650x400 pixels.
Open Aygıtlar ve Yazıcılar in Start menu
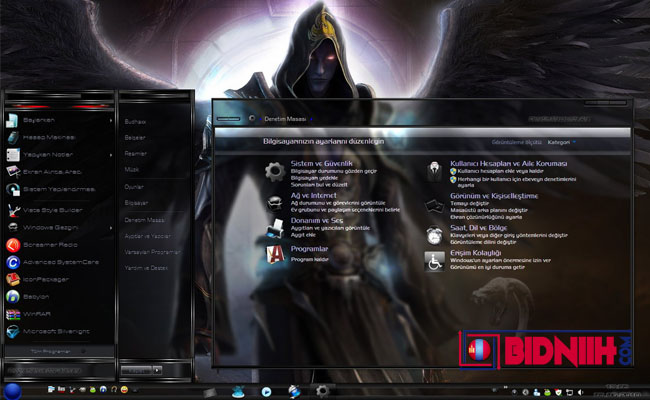coord(148,236)
